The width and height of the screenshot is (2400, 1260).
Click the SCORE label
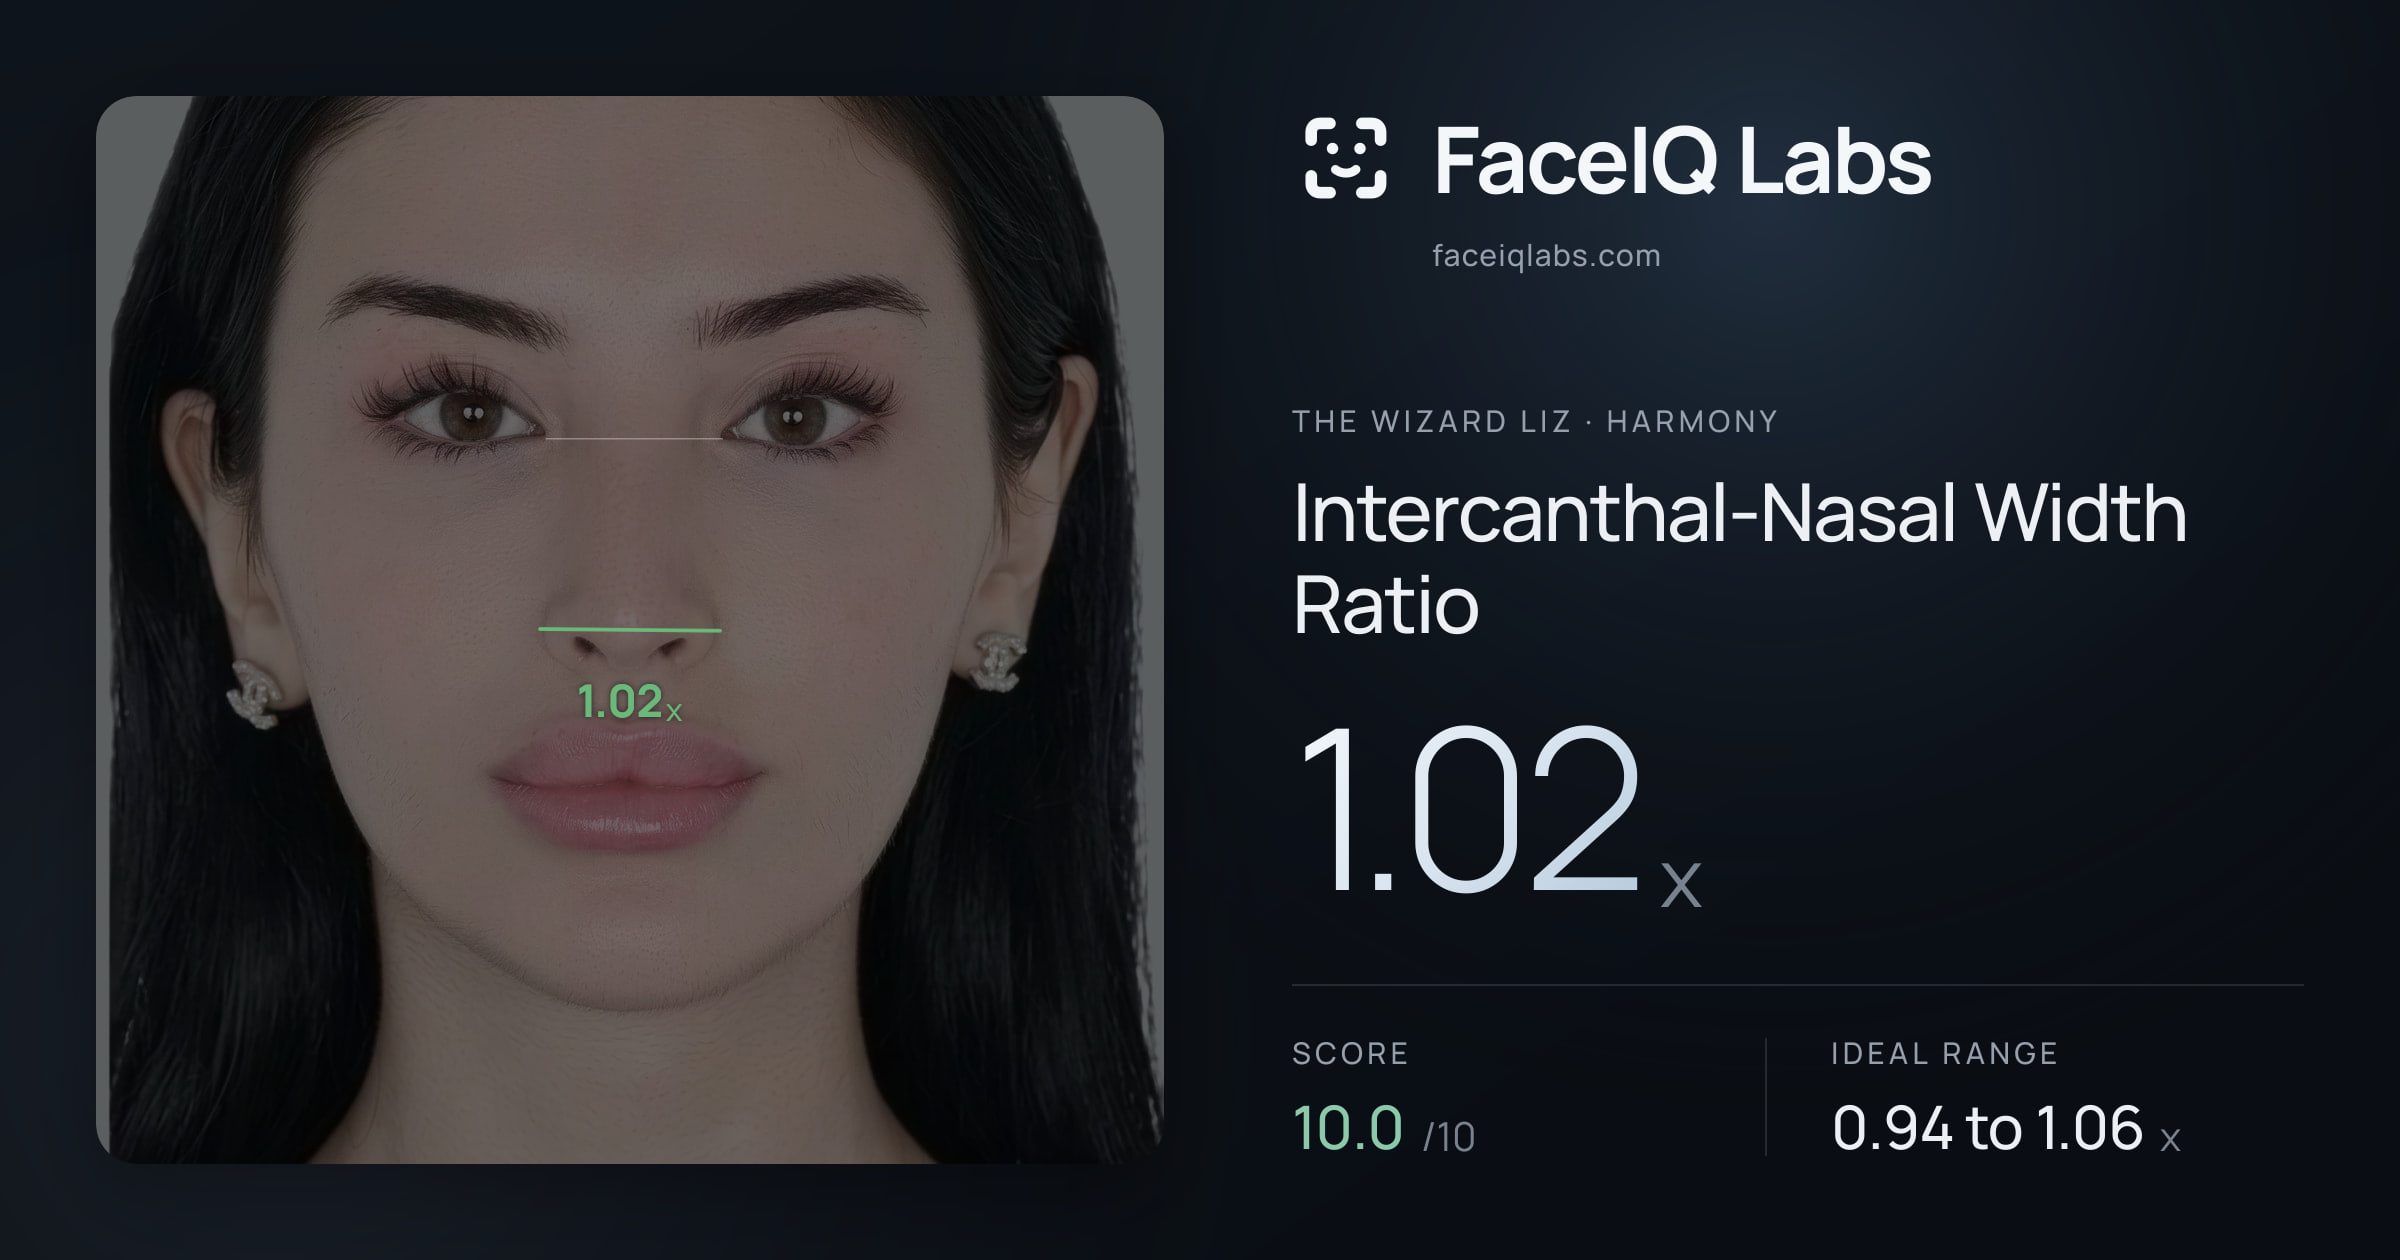tap(1350, 1053)
